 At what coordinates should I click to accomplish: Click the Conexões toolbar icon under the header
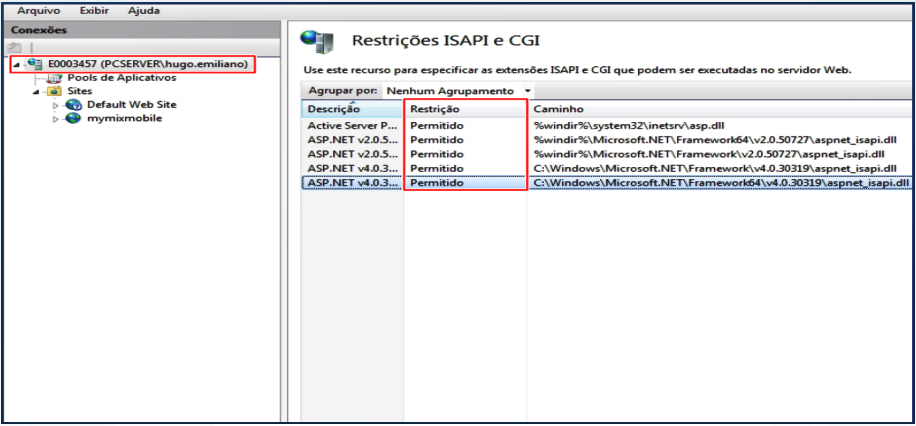[x=15, y=47]
